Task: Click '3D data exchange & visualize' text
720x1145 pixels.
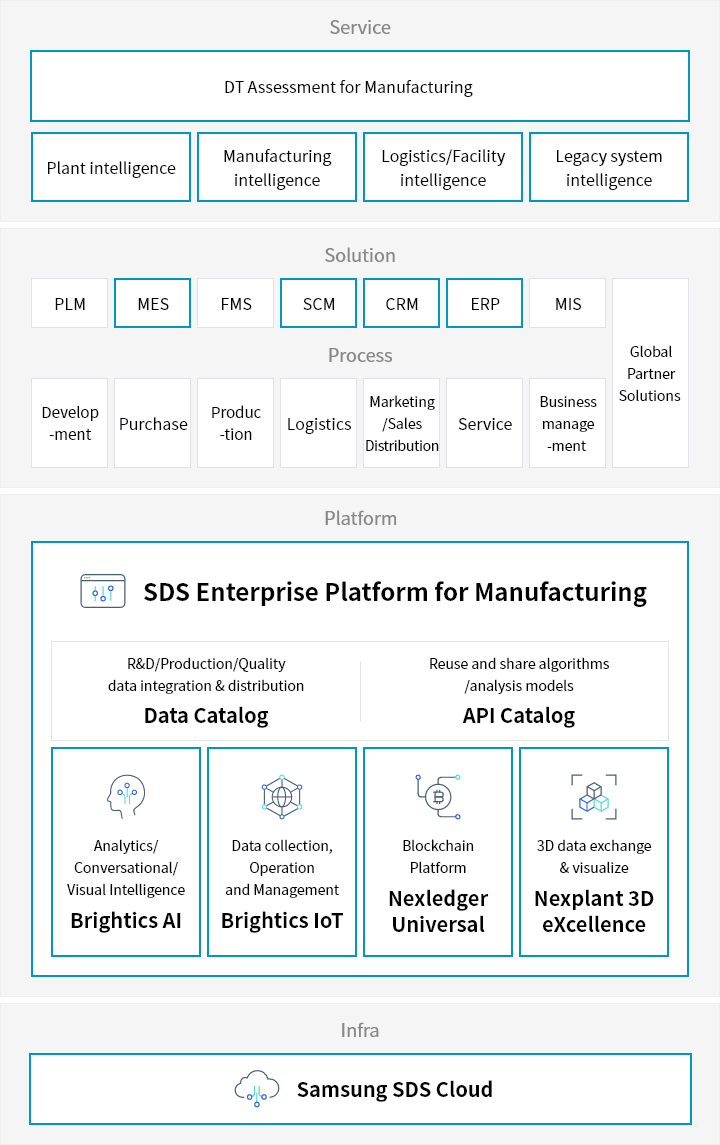Action: point(594,857)
